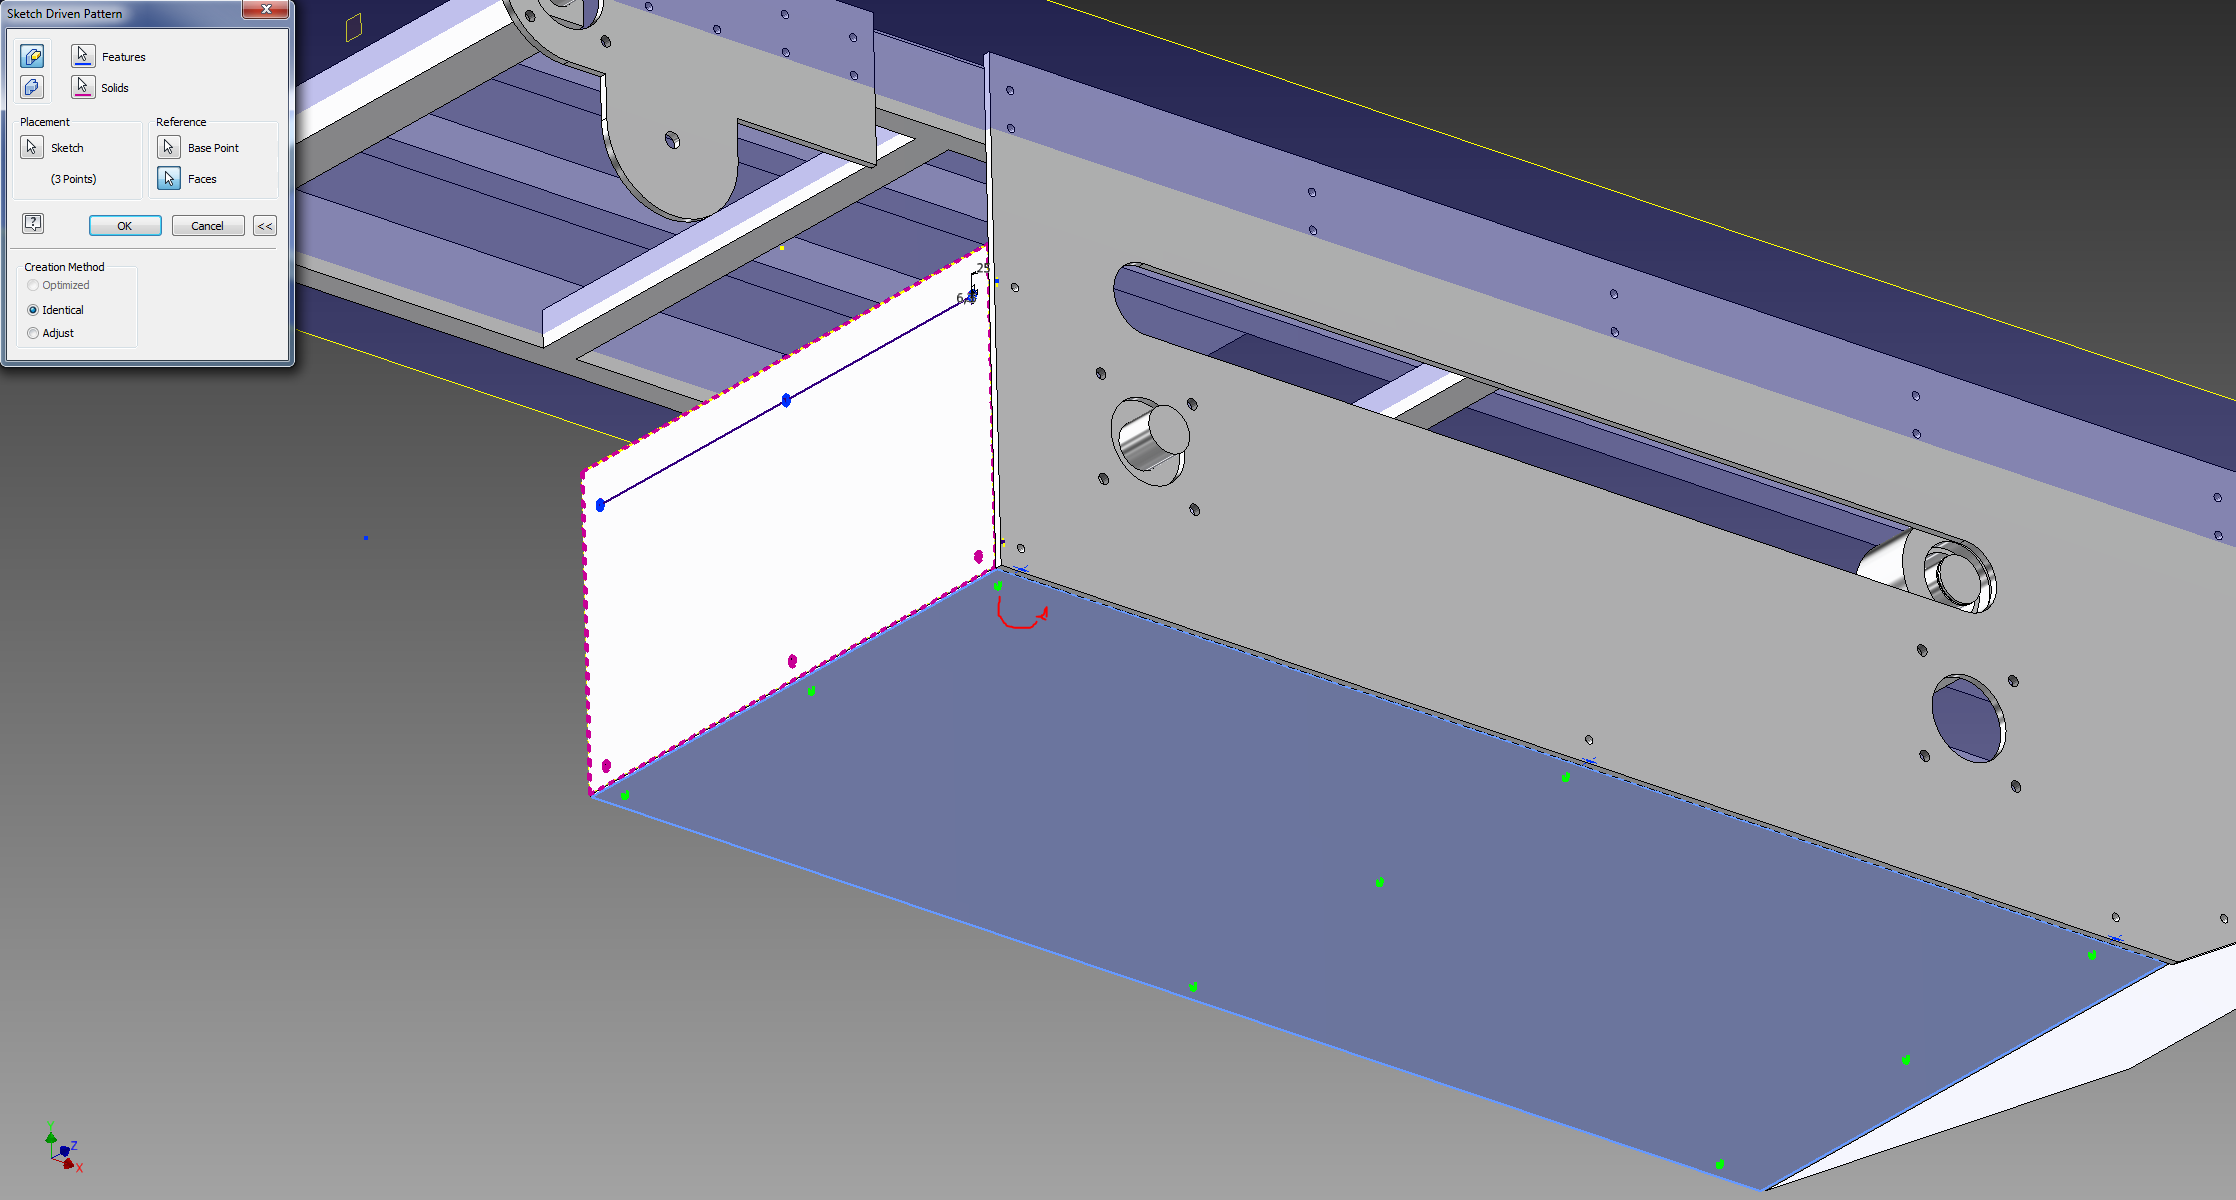Activate the Solids selection arrow button

click(83, 87)
